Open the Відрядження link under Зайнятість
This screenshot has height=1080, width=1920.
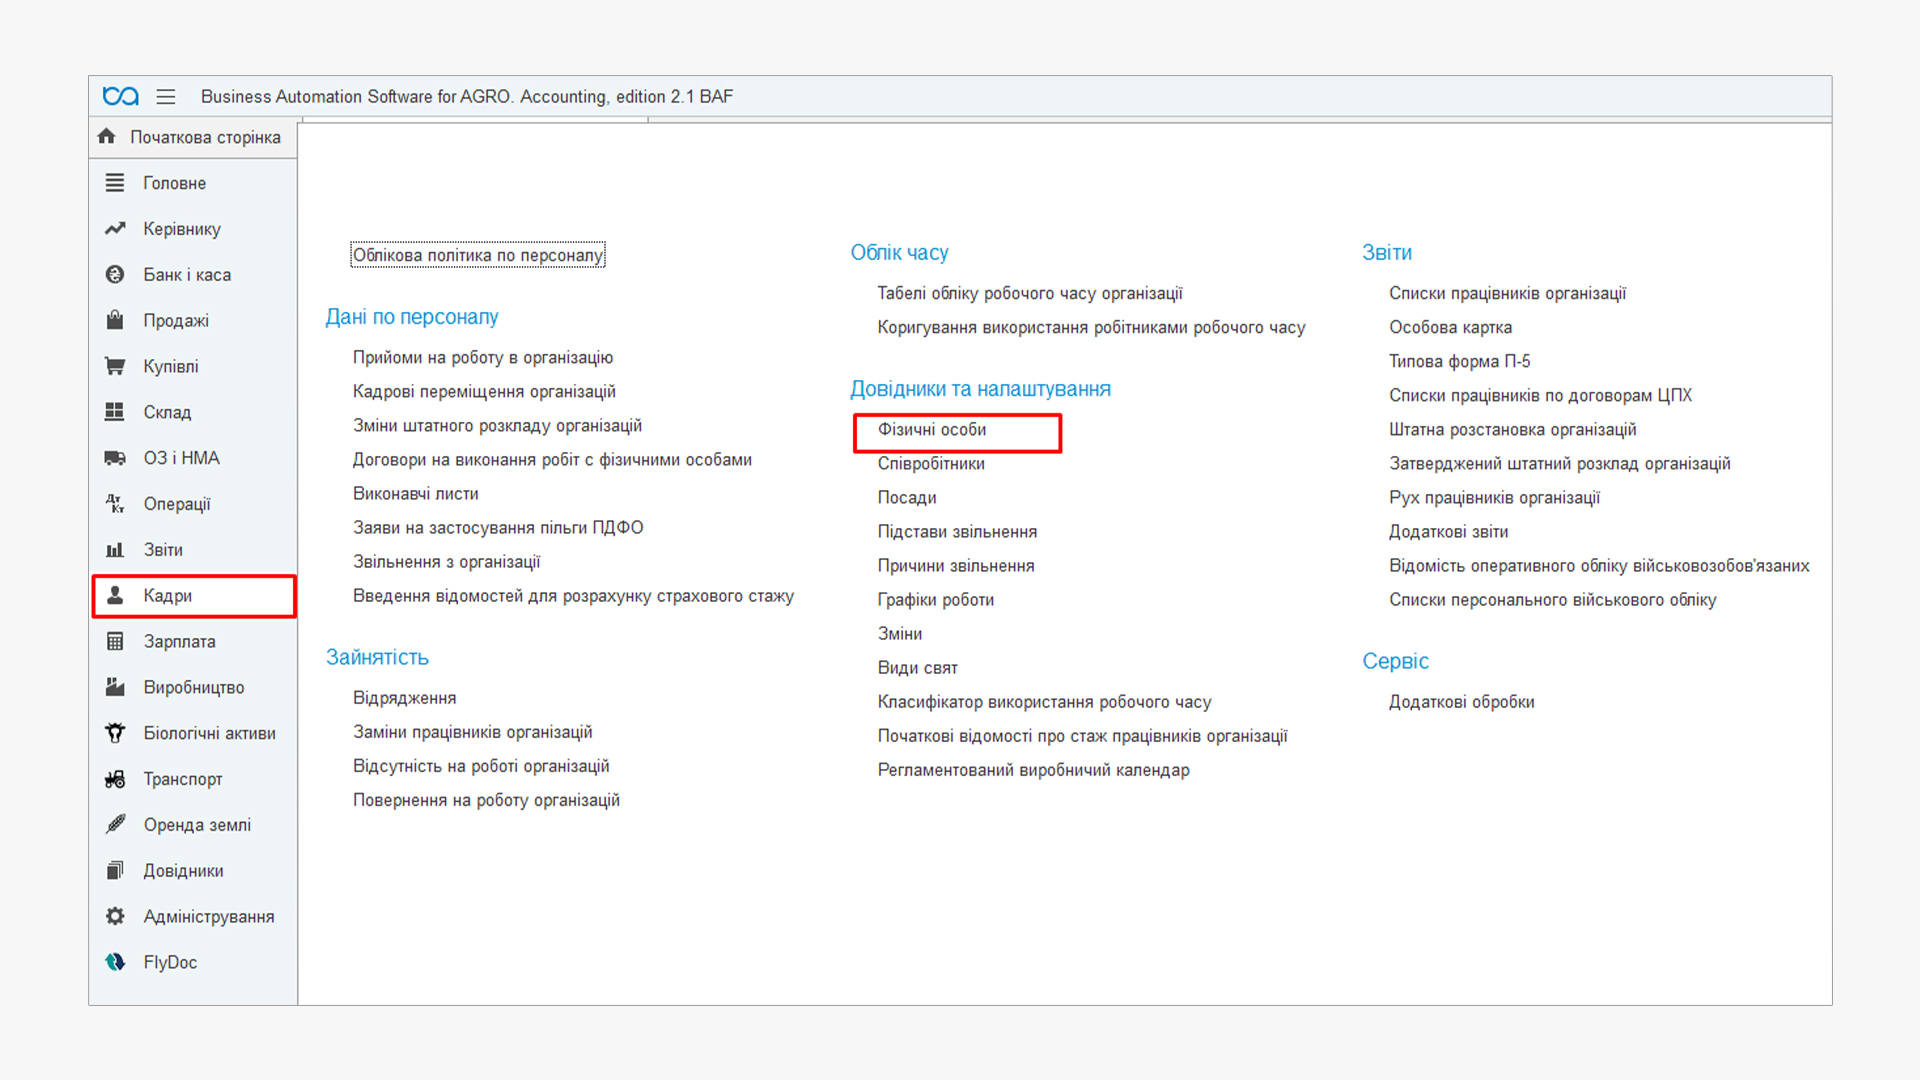(x=404, y=698)
